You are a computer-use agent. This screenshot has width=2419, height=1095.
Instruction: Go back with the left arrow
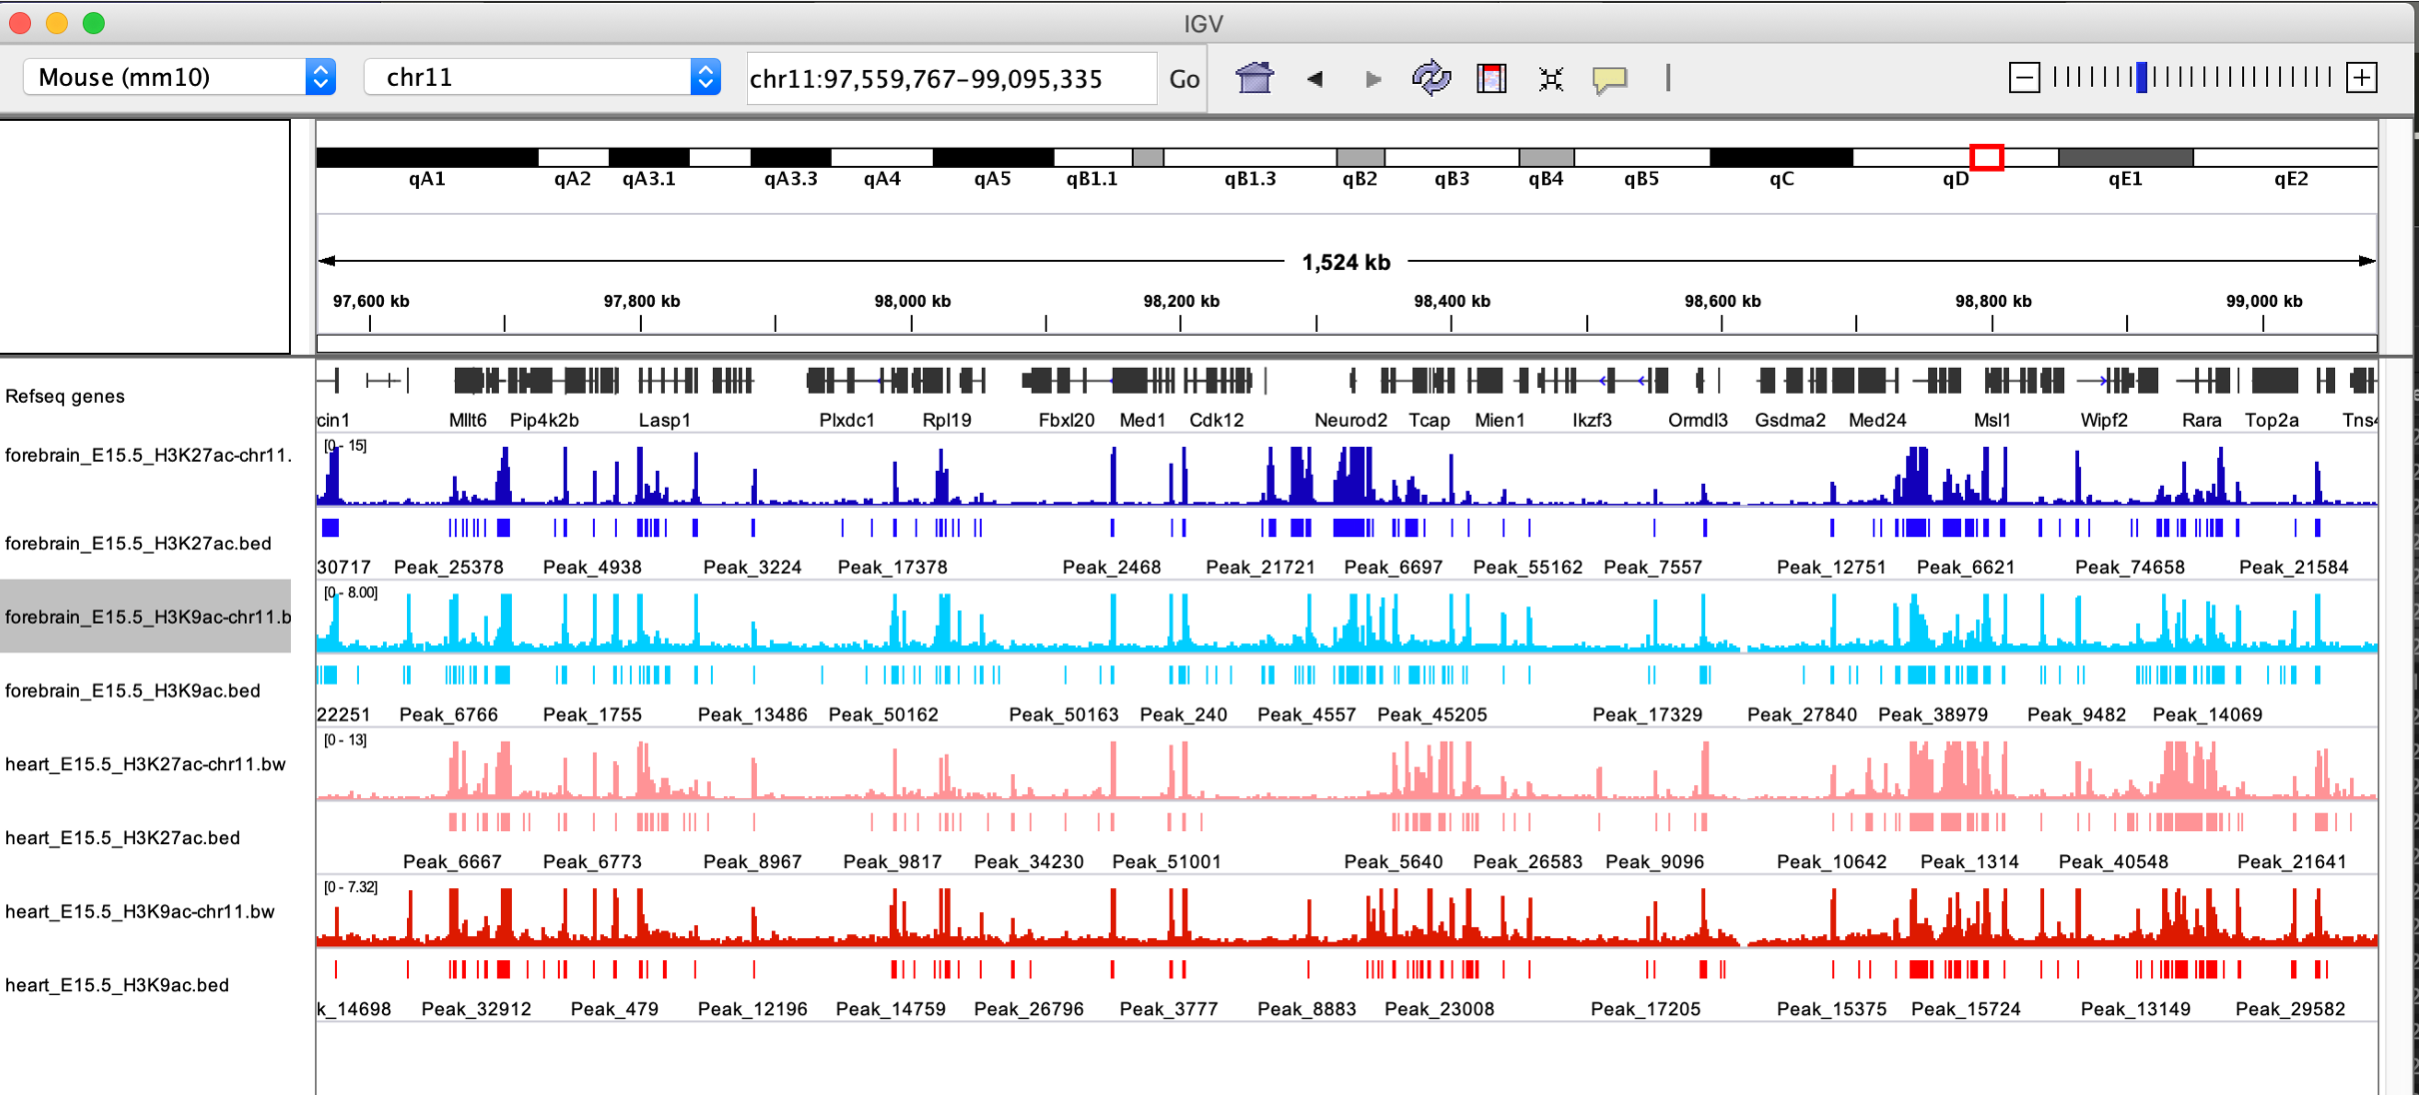click(1315, 78)
